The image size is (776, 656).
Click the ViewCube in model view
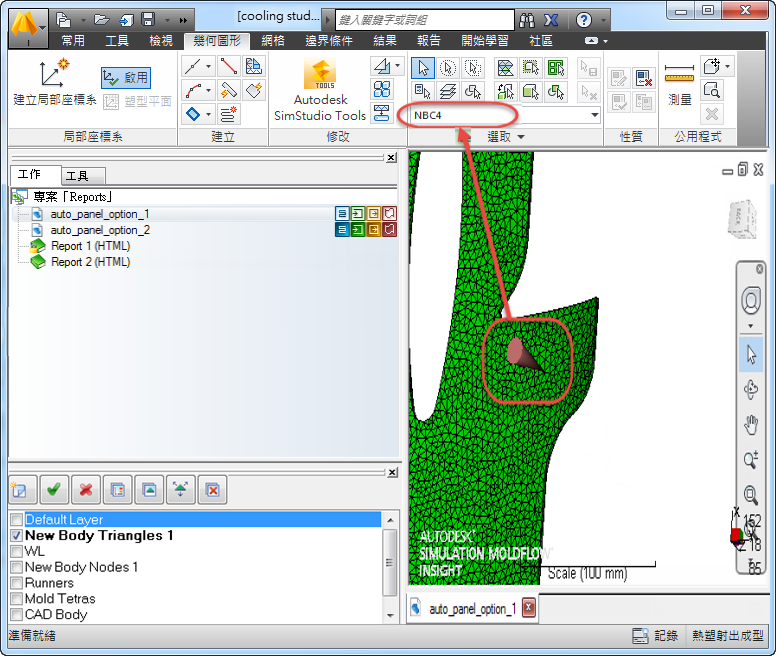[x=742, y=218]
